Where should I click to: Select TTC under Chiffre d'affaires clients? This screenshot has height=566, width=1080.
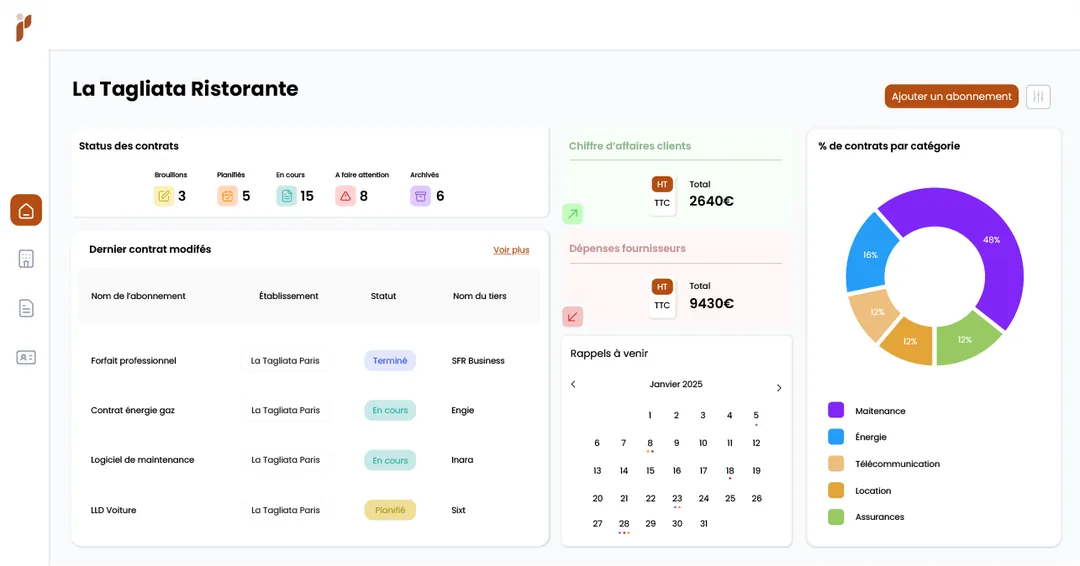(x=662, y=203)
